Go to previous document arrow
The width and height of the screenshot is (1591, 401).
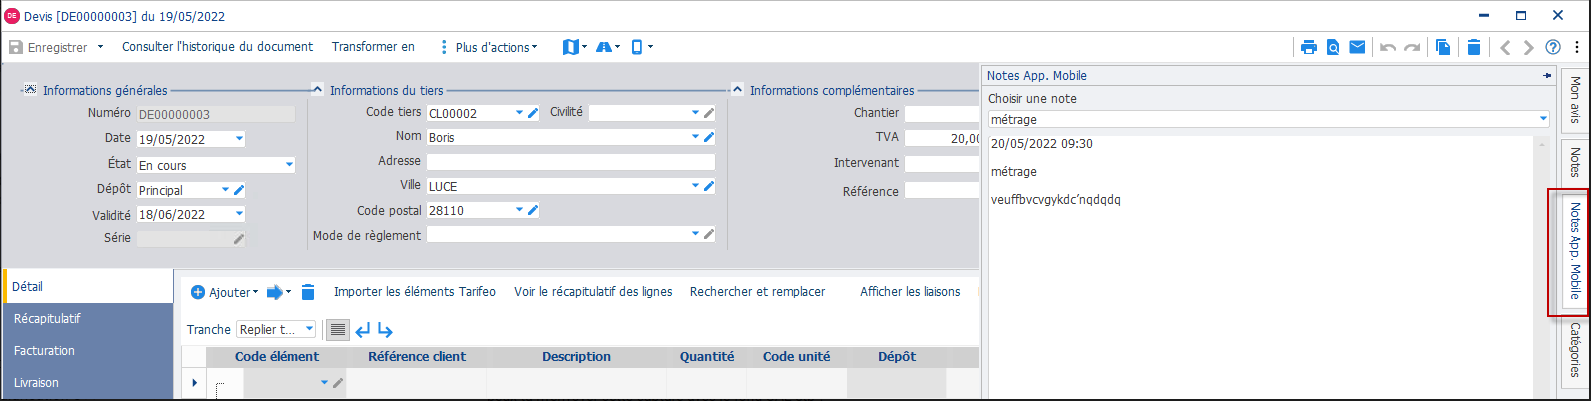1505,47
